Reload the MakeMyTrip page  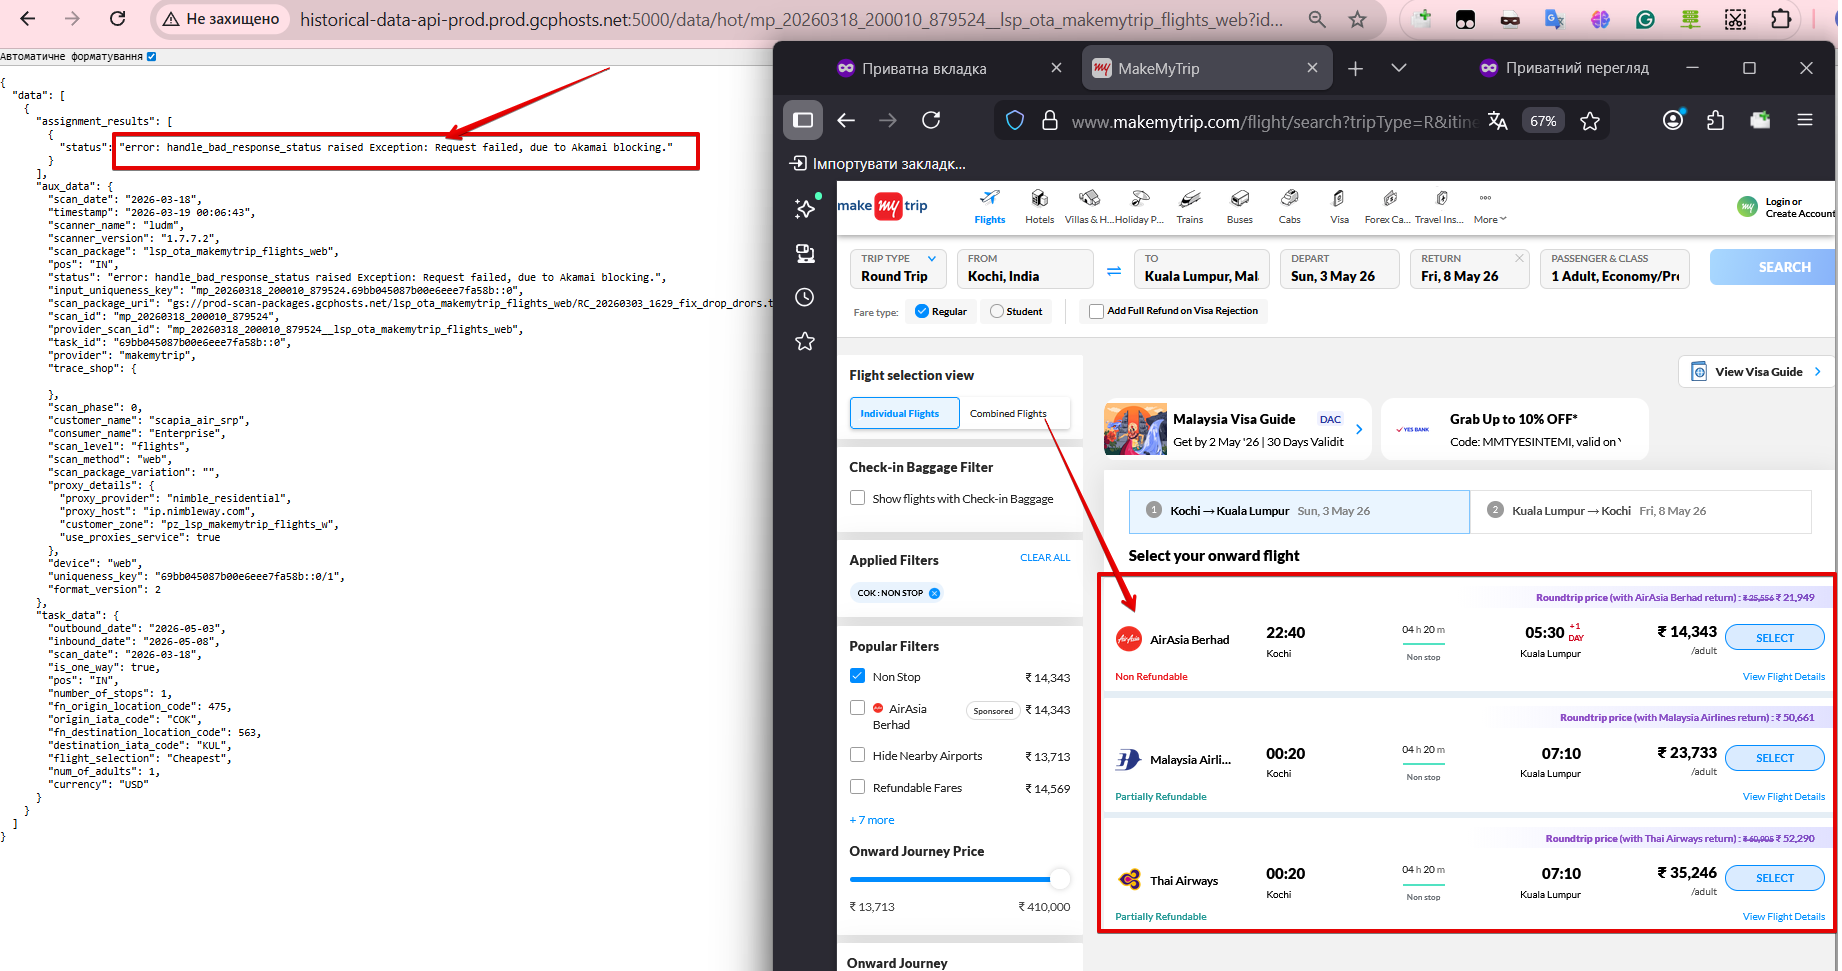click(x=931, y=120)
